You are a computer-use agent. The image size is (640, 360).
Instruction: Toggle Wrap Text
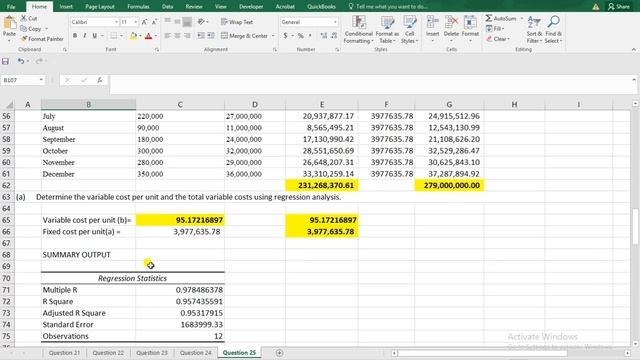click(237, 22)
